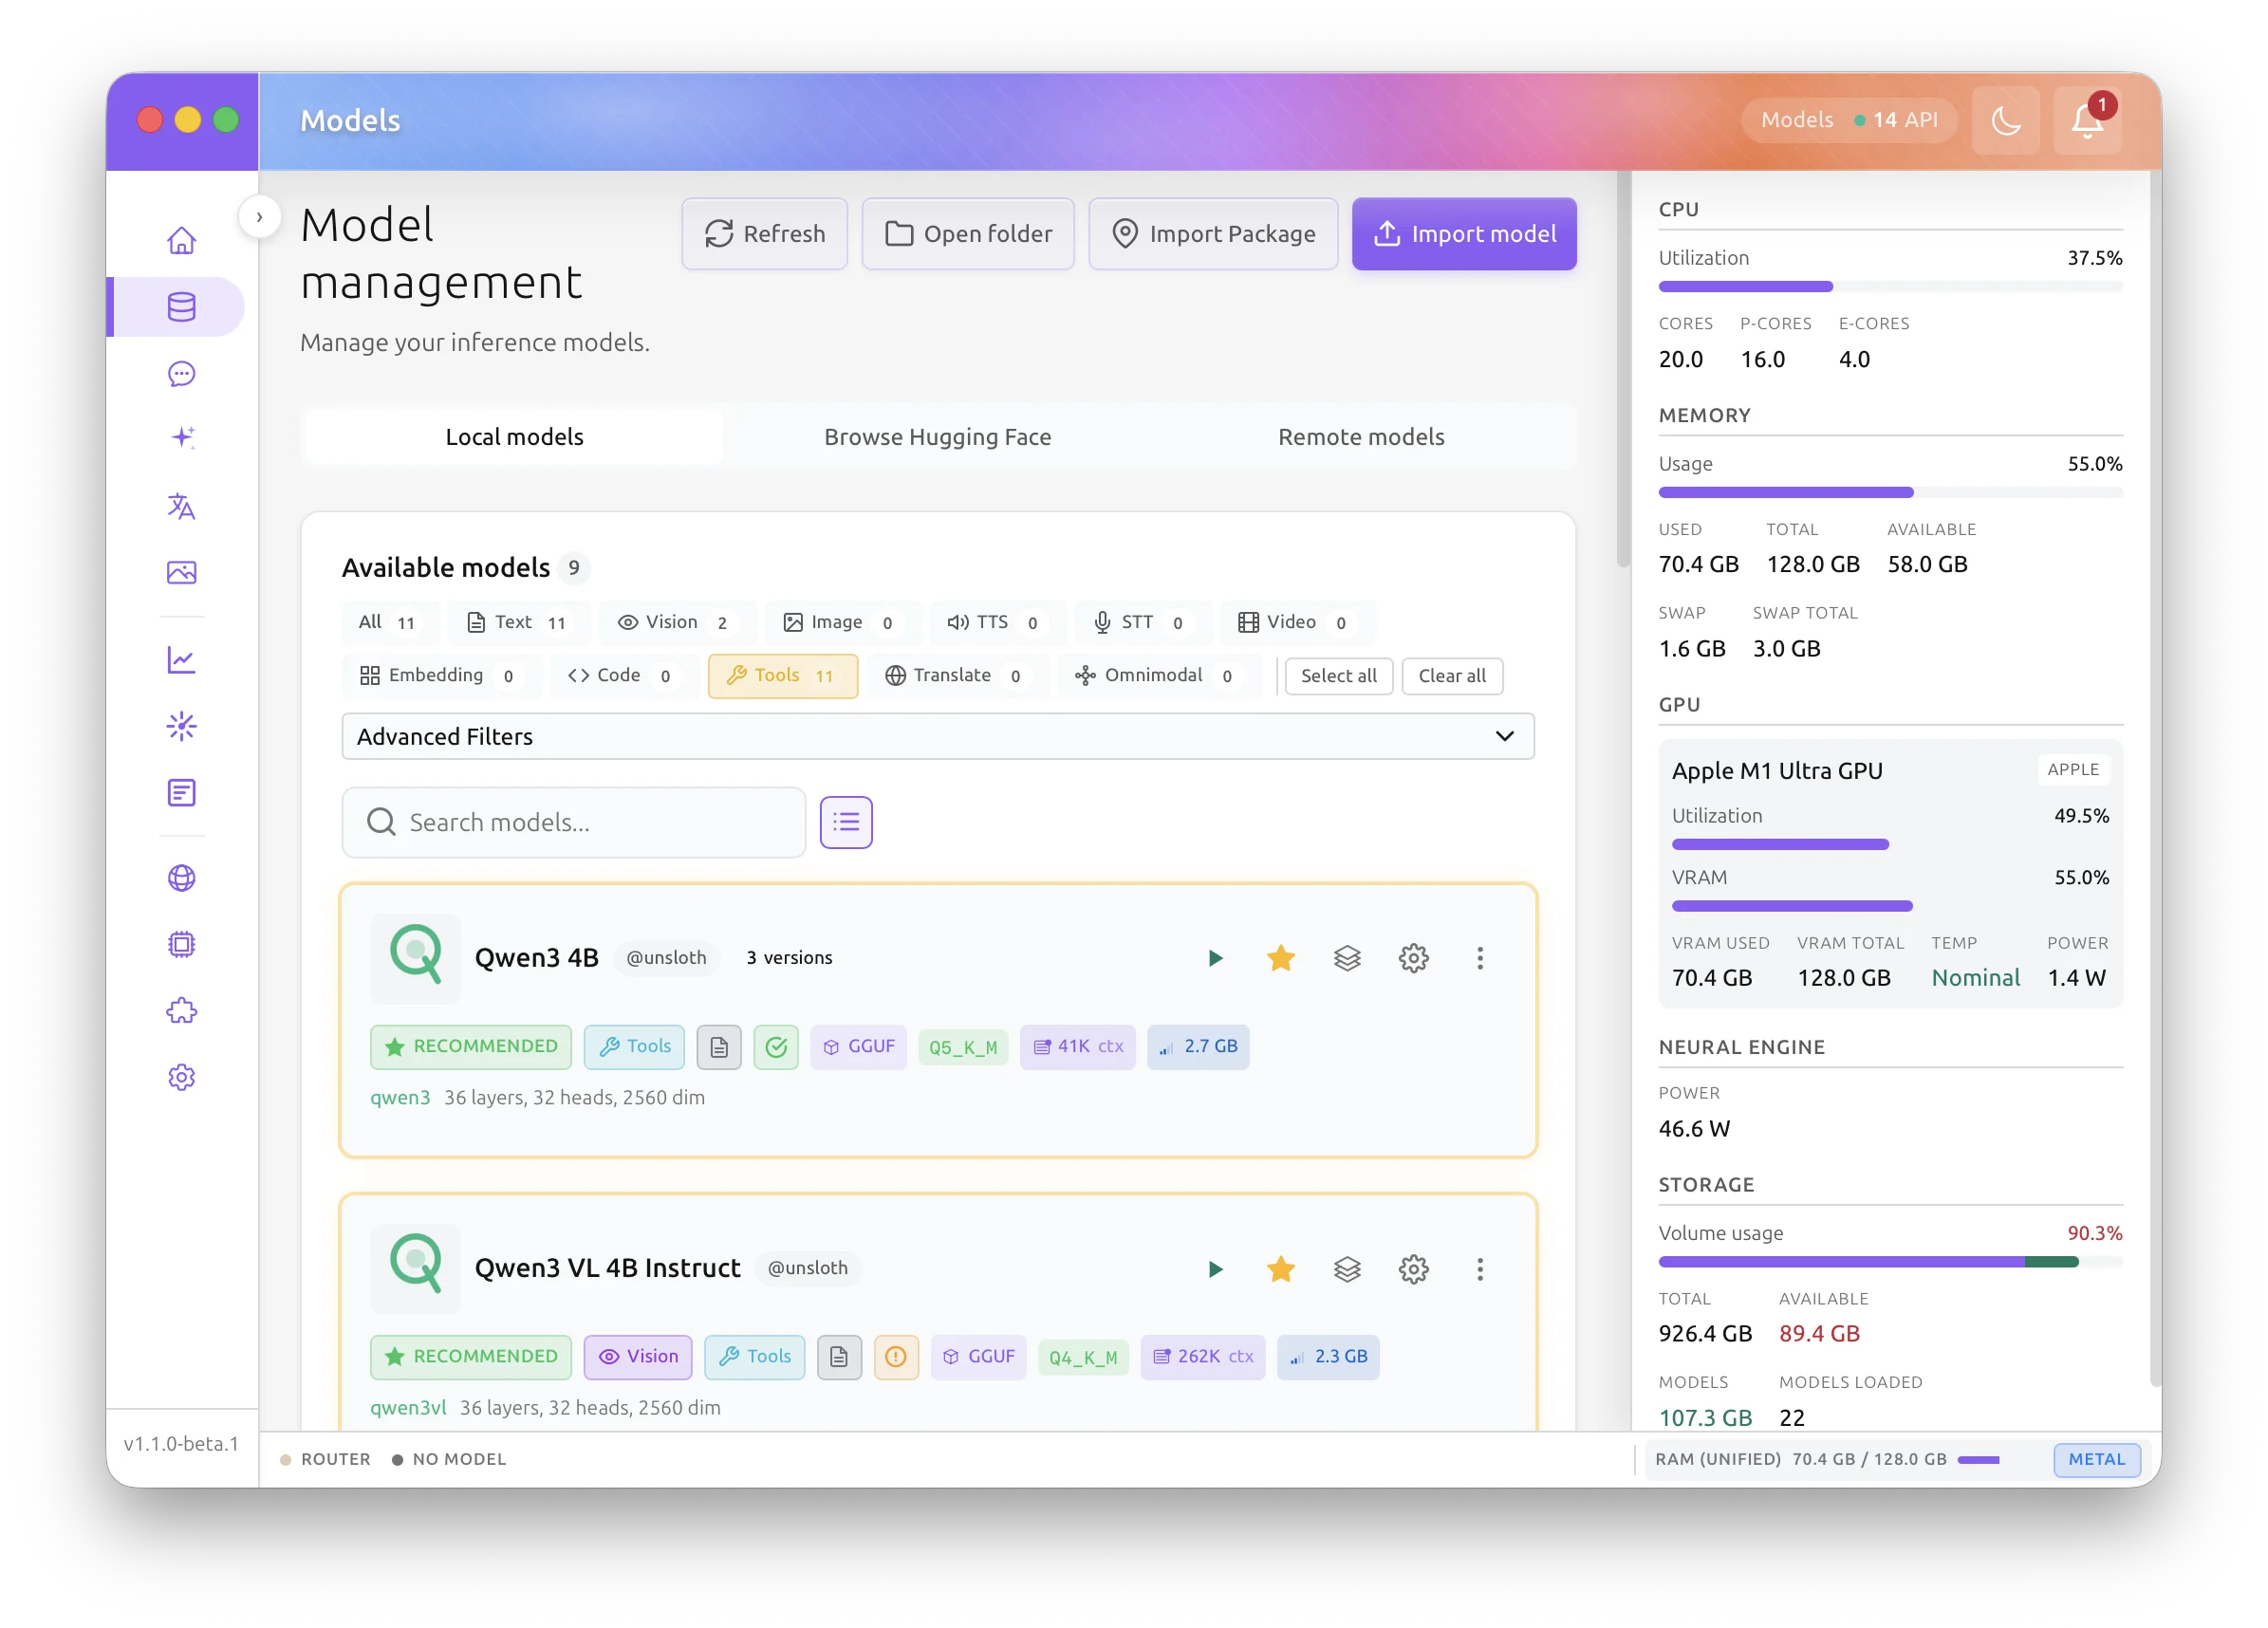Toggle the Vision filter chip
The width and height of the screenshot is (2268, 1628).
point(677,622)
